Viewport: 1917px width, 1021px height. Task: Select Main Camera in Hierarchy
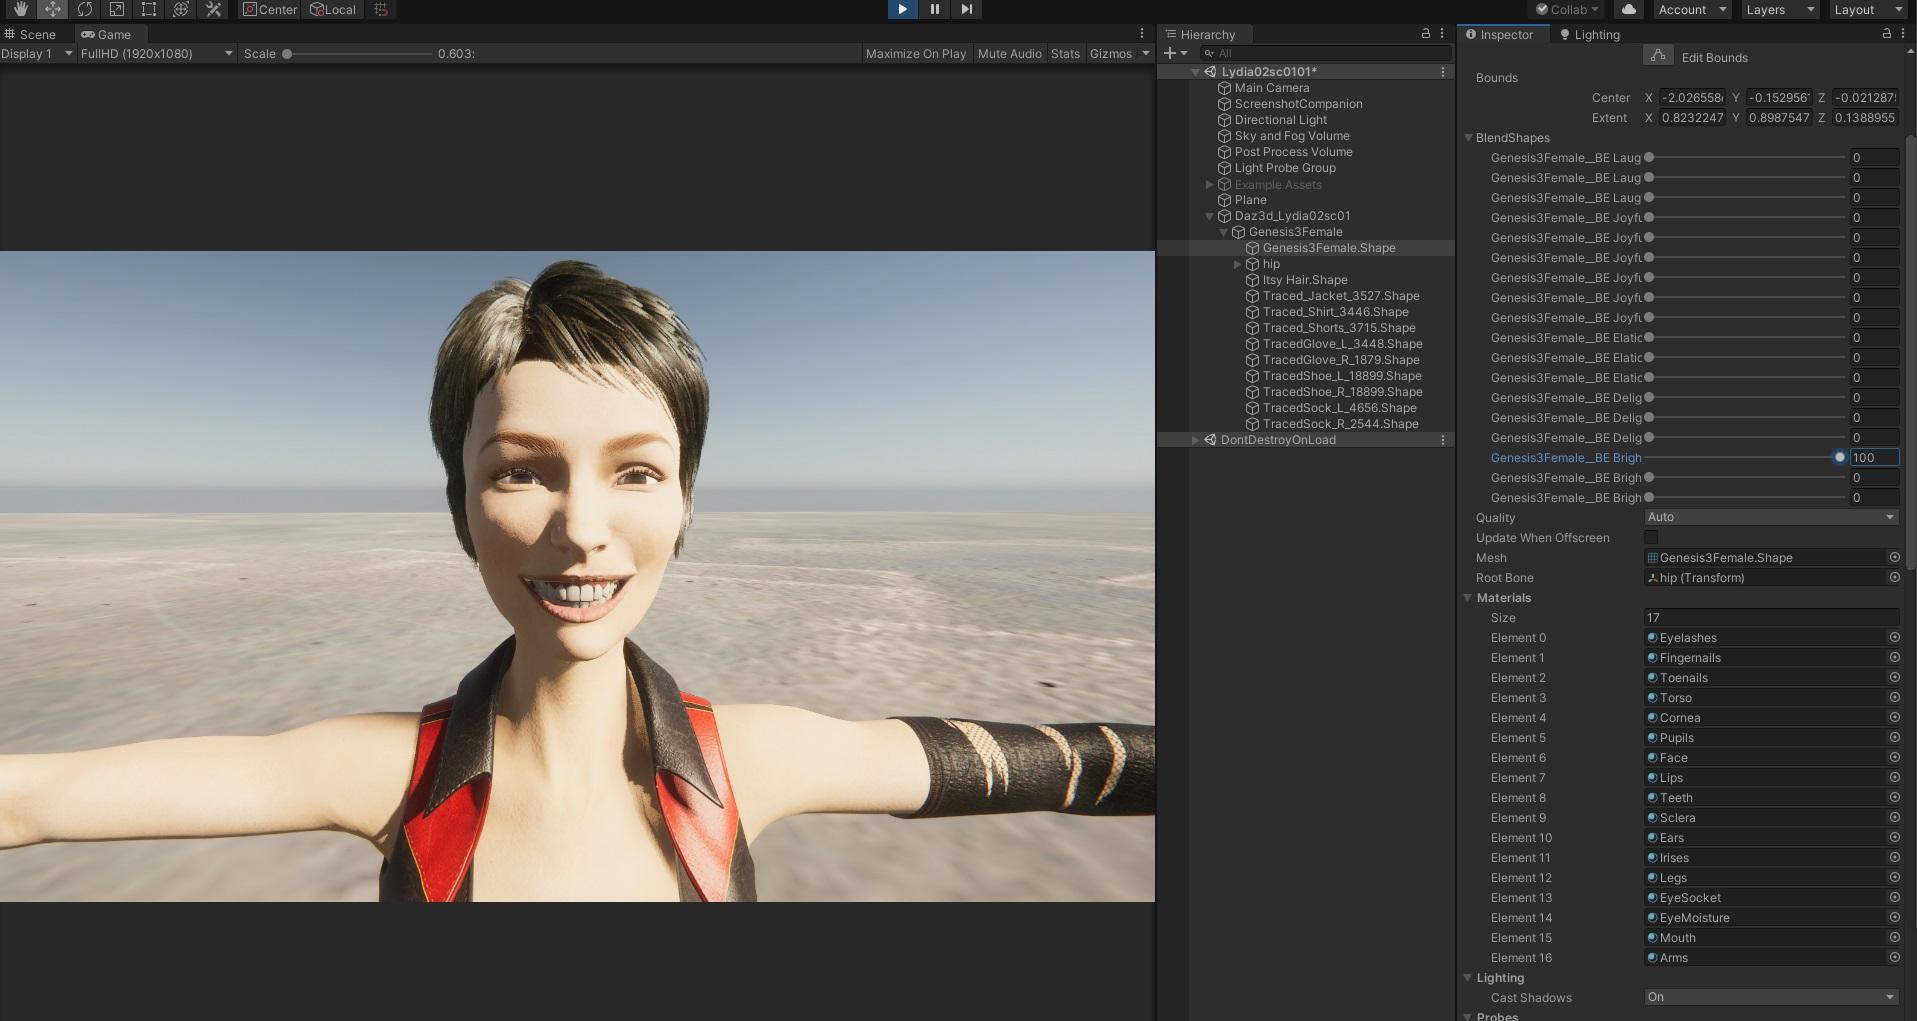click(1271, 88)
